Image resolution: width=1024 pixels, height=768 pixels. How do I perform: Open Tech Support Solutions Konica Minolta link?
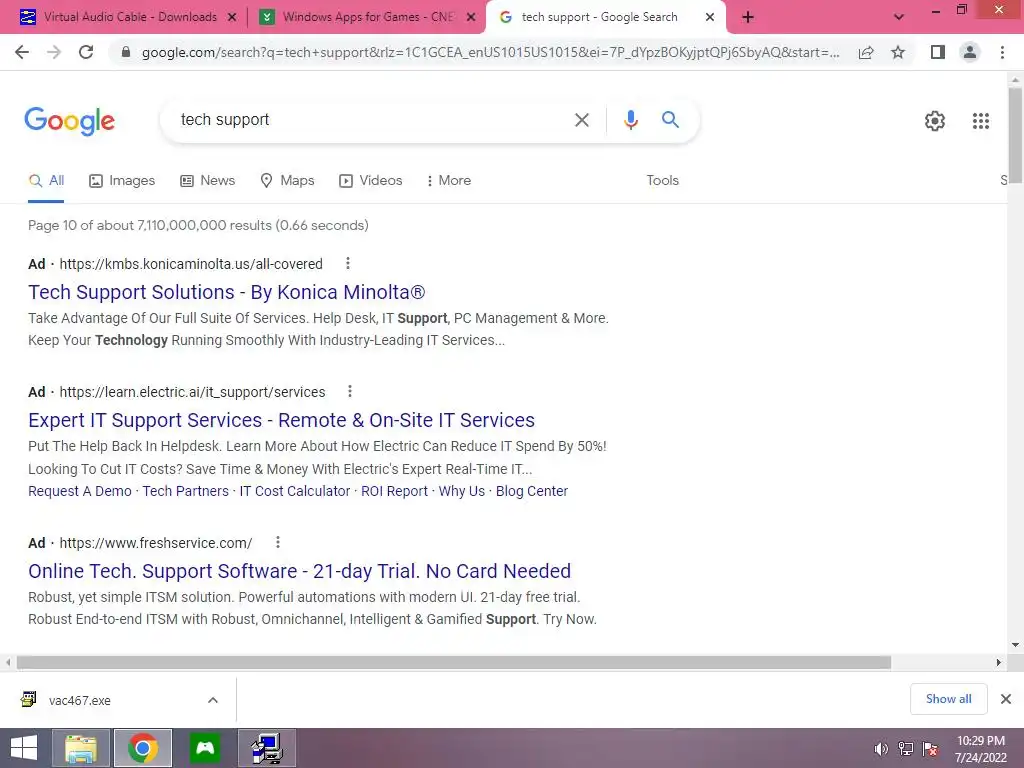227,292
